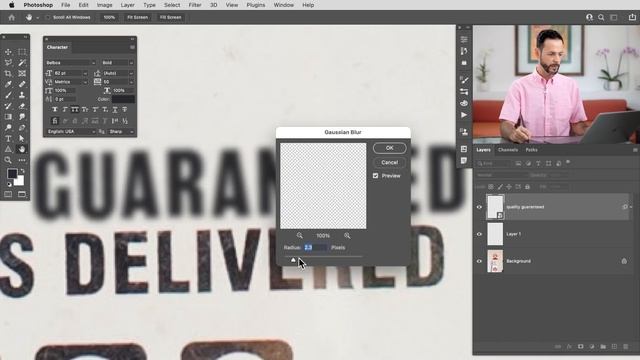Toggle All Caps in Character panel

[75, 109]
